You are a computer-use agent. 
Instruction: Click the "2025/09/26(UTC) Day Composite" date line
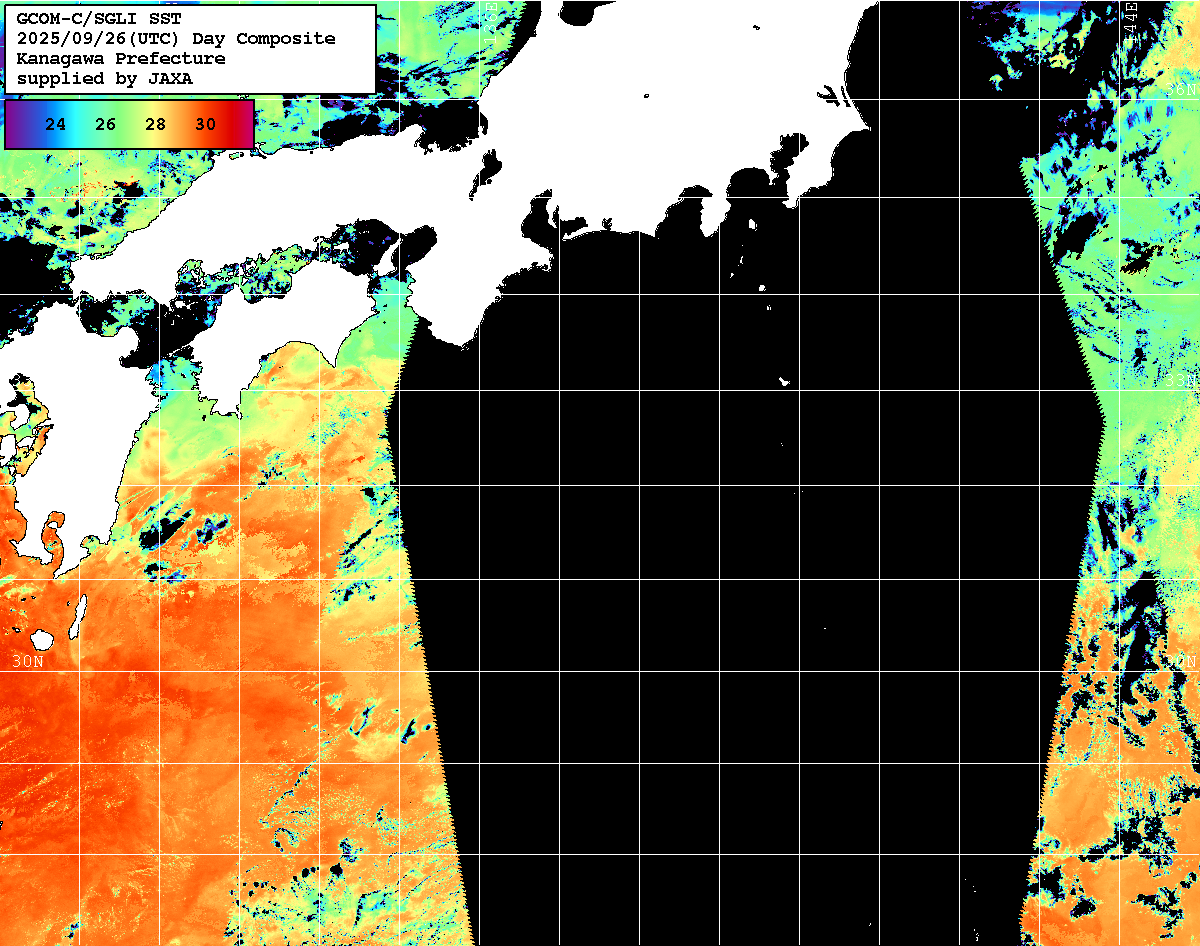click(176, 39)
